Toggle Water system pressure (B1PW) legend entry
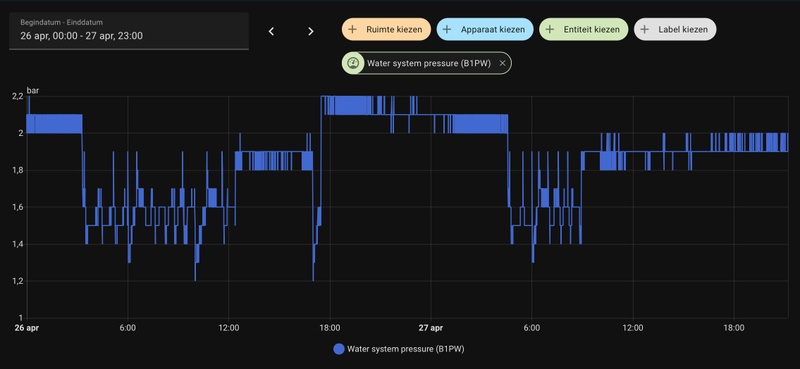The image size is (800, 369). pyautogui.click(x=399, y=349)
